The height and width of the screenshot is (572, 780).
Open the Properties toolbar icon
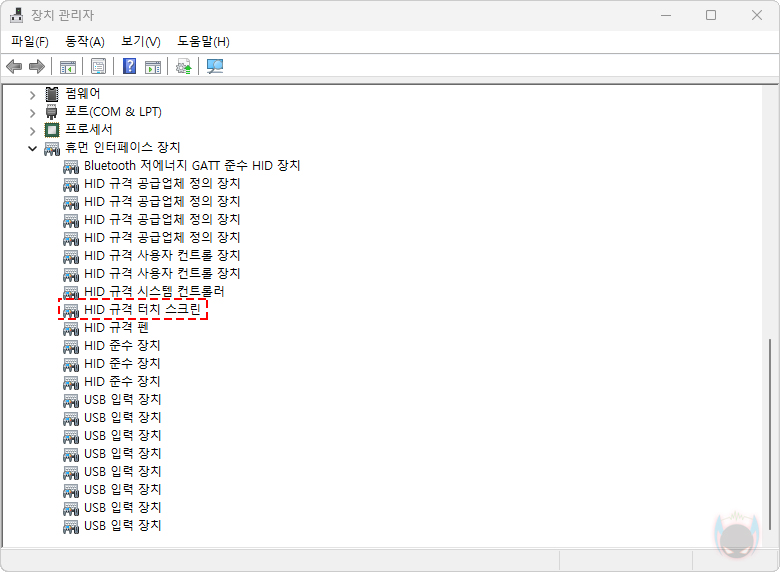pyautogui.click(x=98, y=66)
